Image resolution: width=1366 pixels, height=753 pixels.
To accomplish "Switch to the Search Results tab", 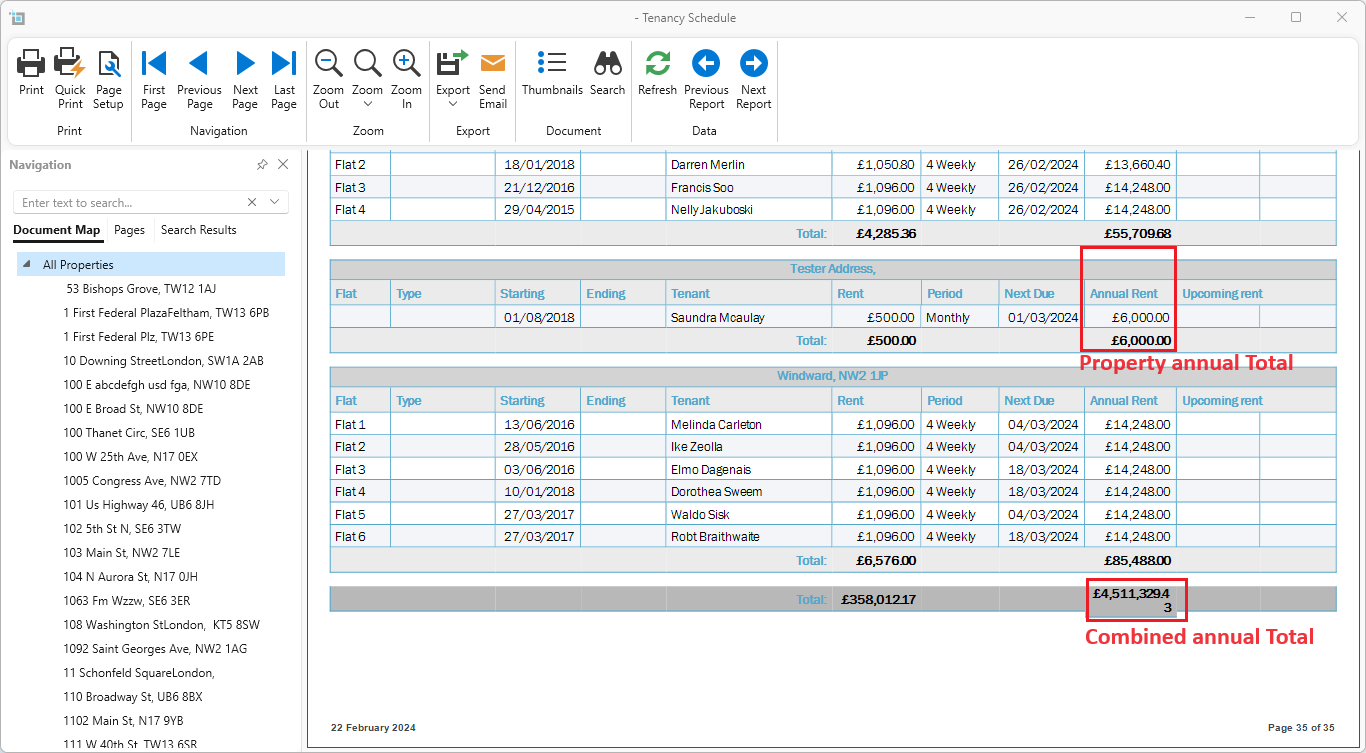I will (x=198, y=230).
